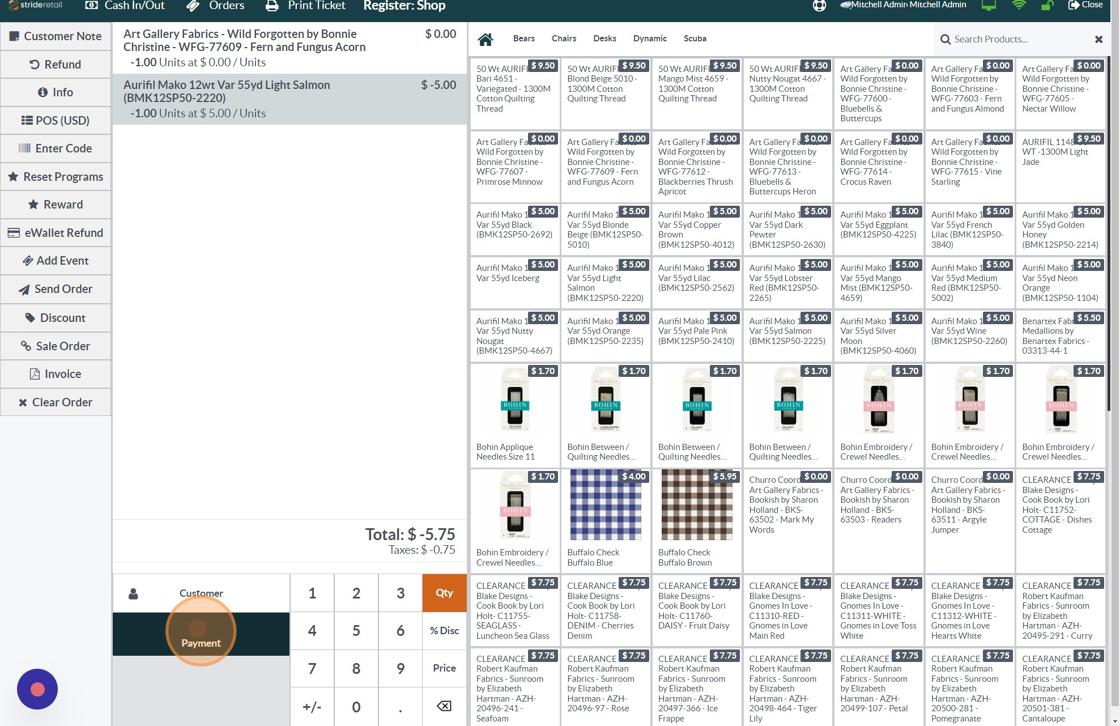Click the green monitor customer display icon
The width and height of the screenshot is (1120, 726).
pyautogui.click(x=989, y=5)
